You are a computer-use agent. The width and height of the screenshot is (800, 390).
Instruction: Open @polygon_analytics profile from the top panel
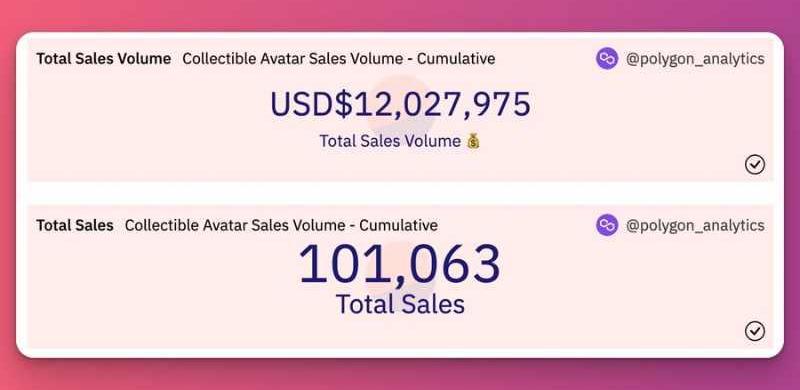click(x=695, y=59)
